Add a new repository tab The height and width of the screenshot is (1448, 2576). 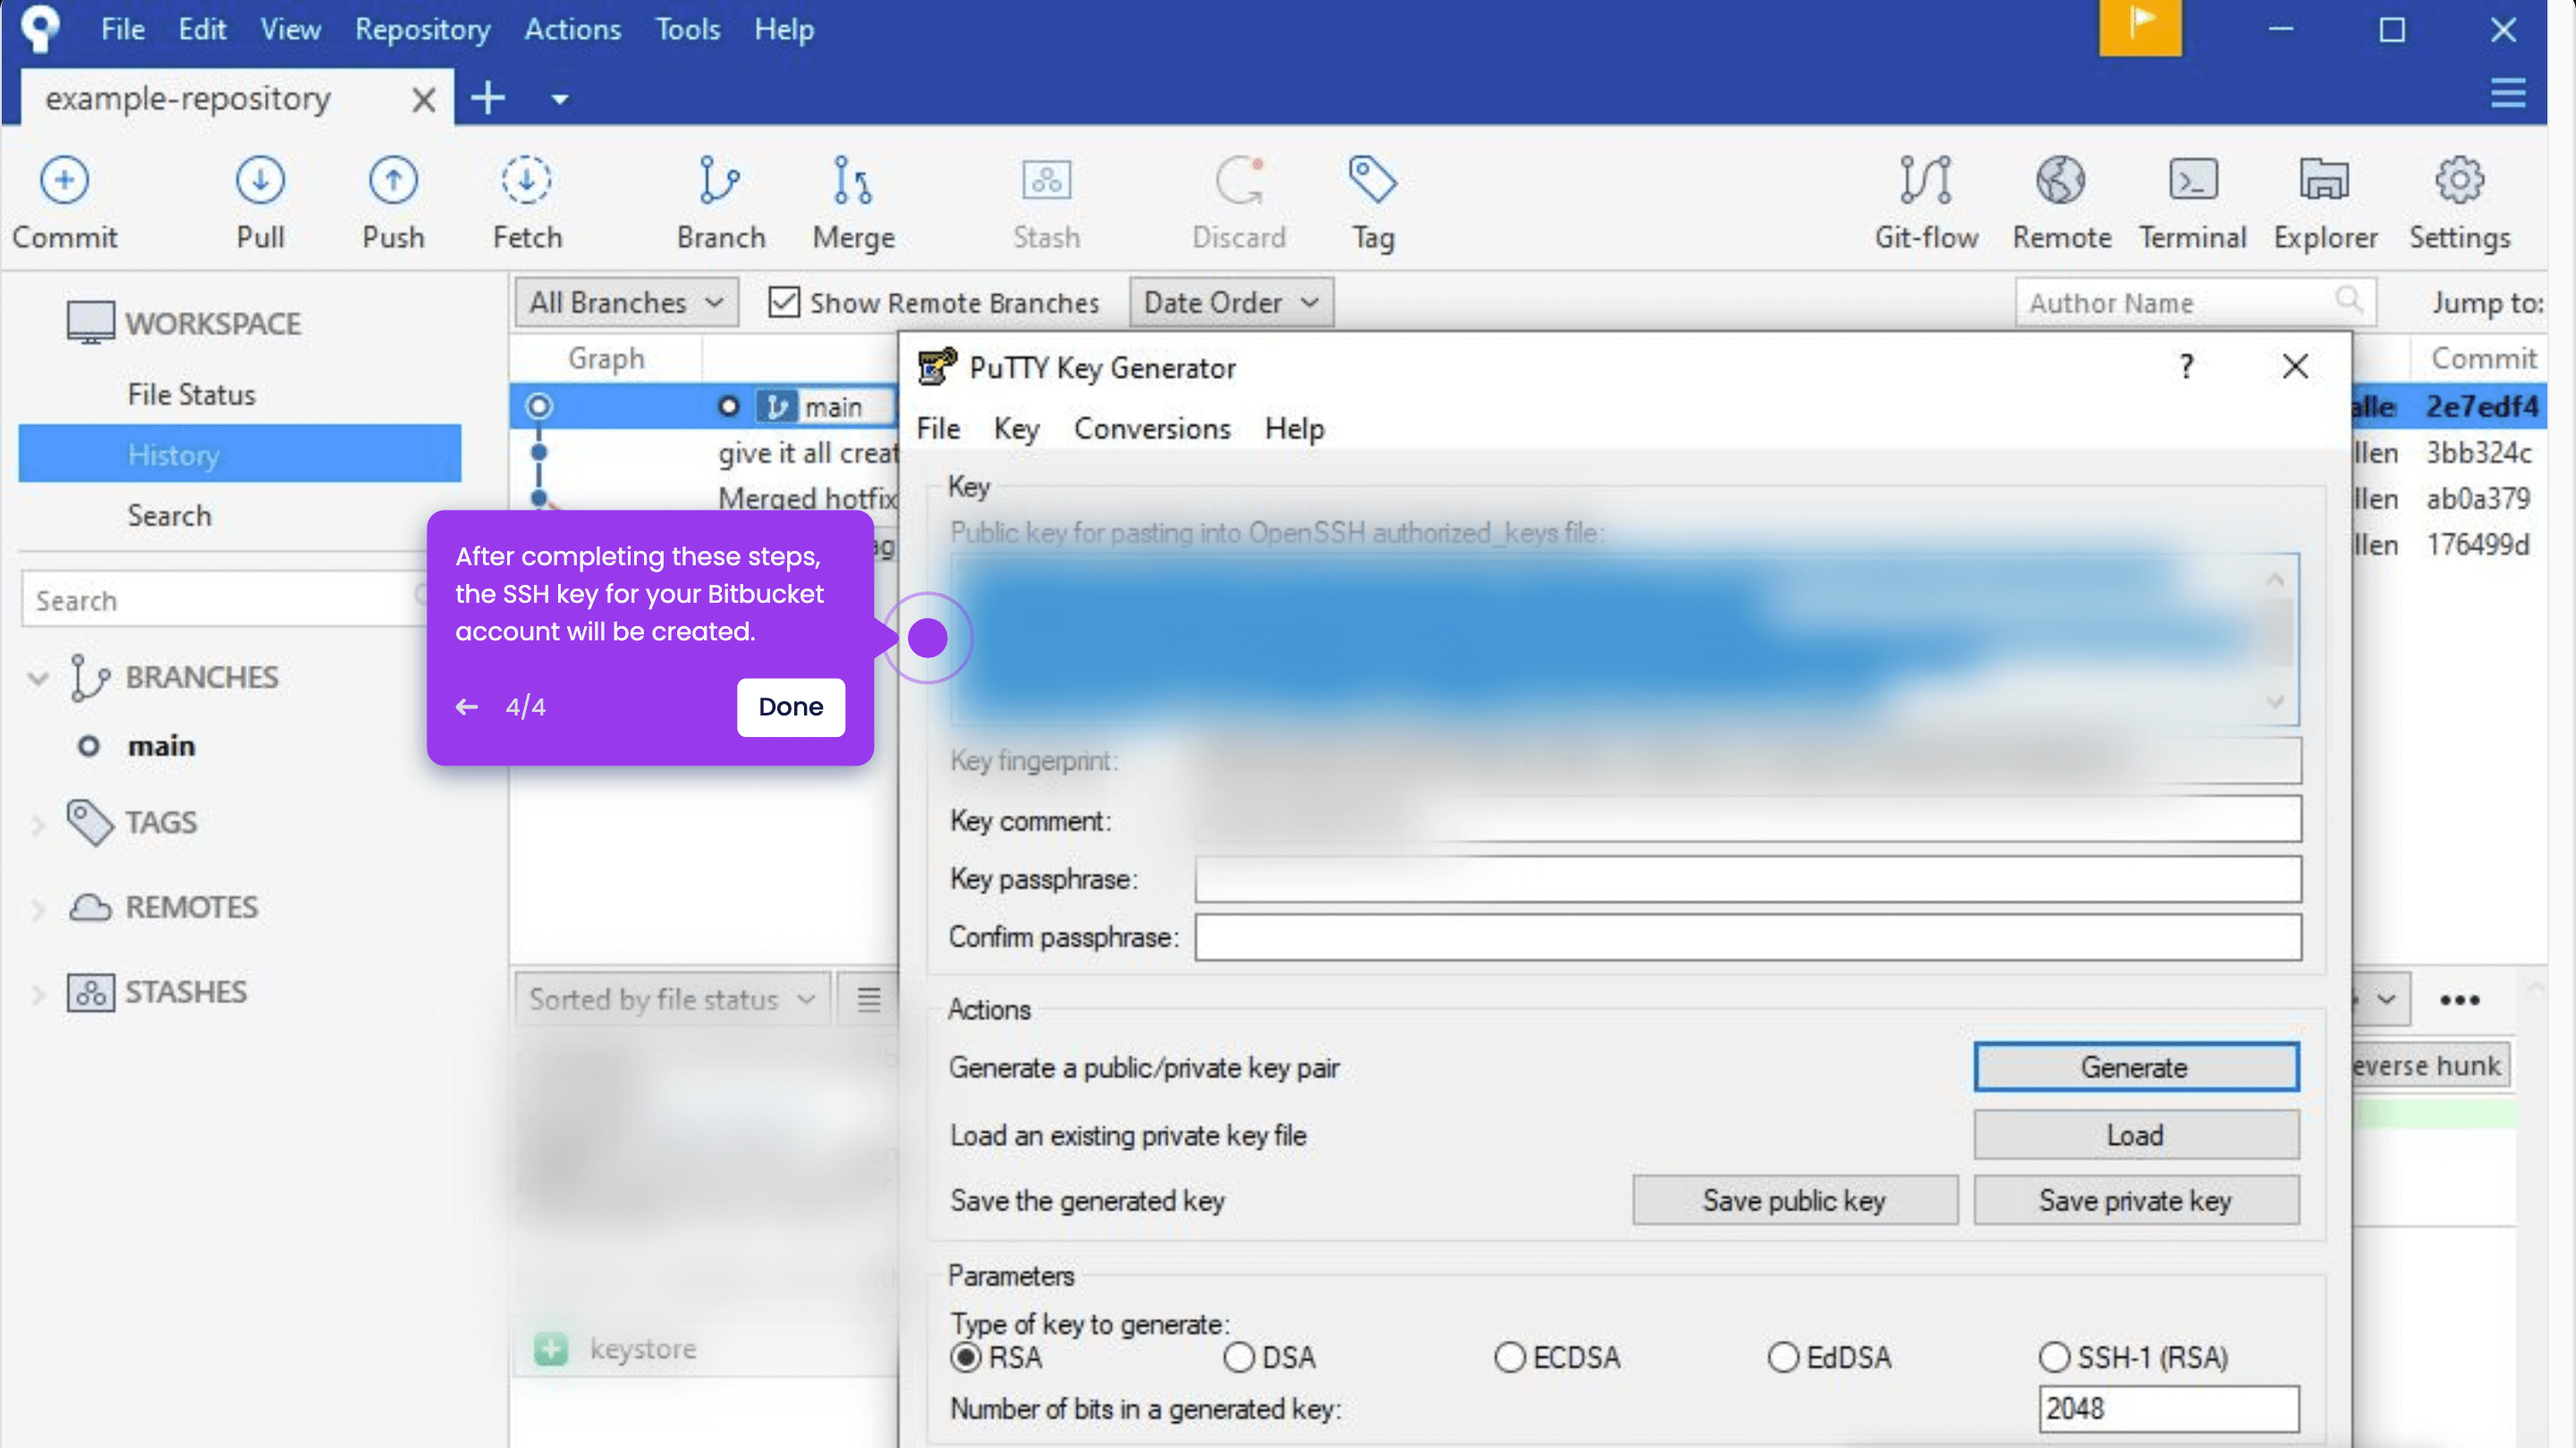point(488,98)
